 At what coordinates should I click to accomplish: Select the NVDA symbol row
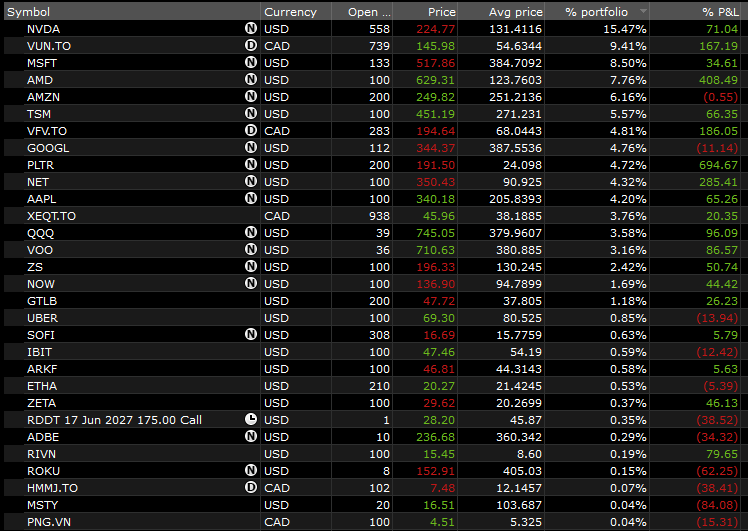(43, 29)
